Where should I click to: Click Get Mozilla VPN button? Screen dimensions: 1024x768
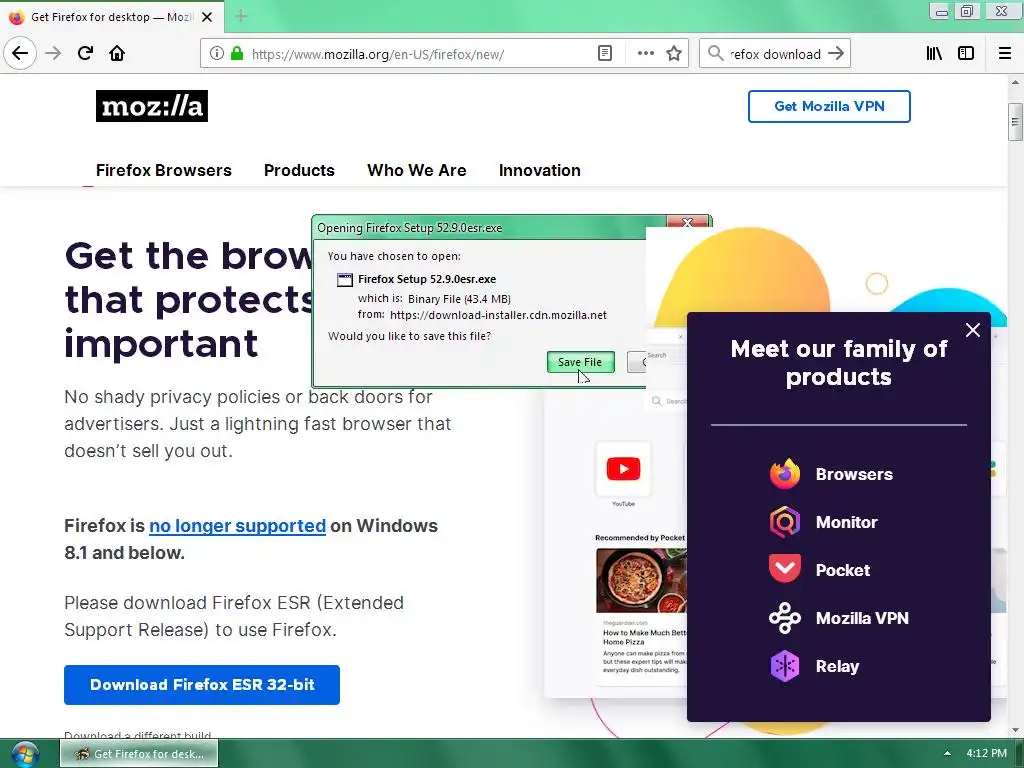(829, 106)
